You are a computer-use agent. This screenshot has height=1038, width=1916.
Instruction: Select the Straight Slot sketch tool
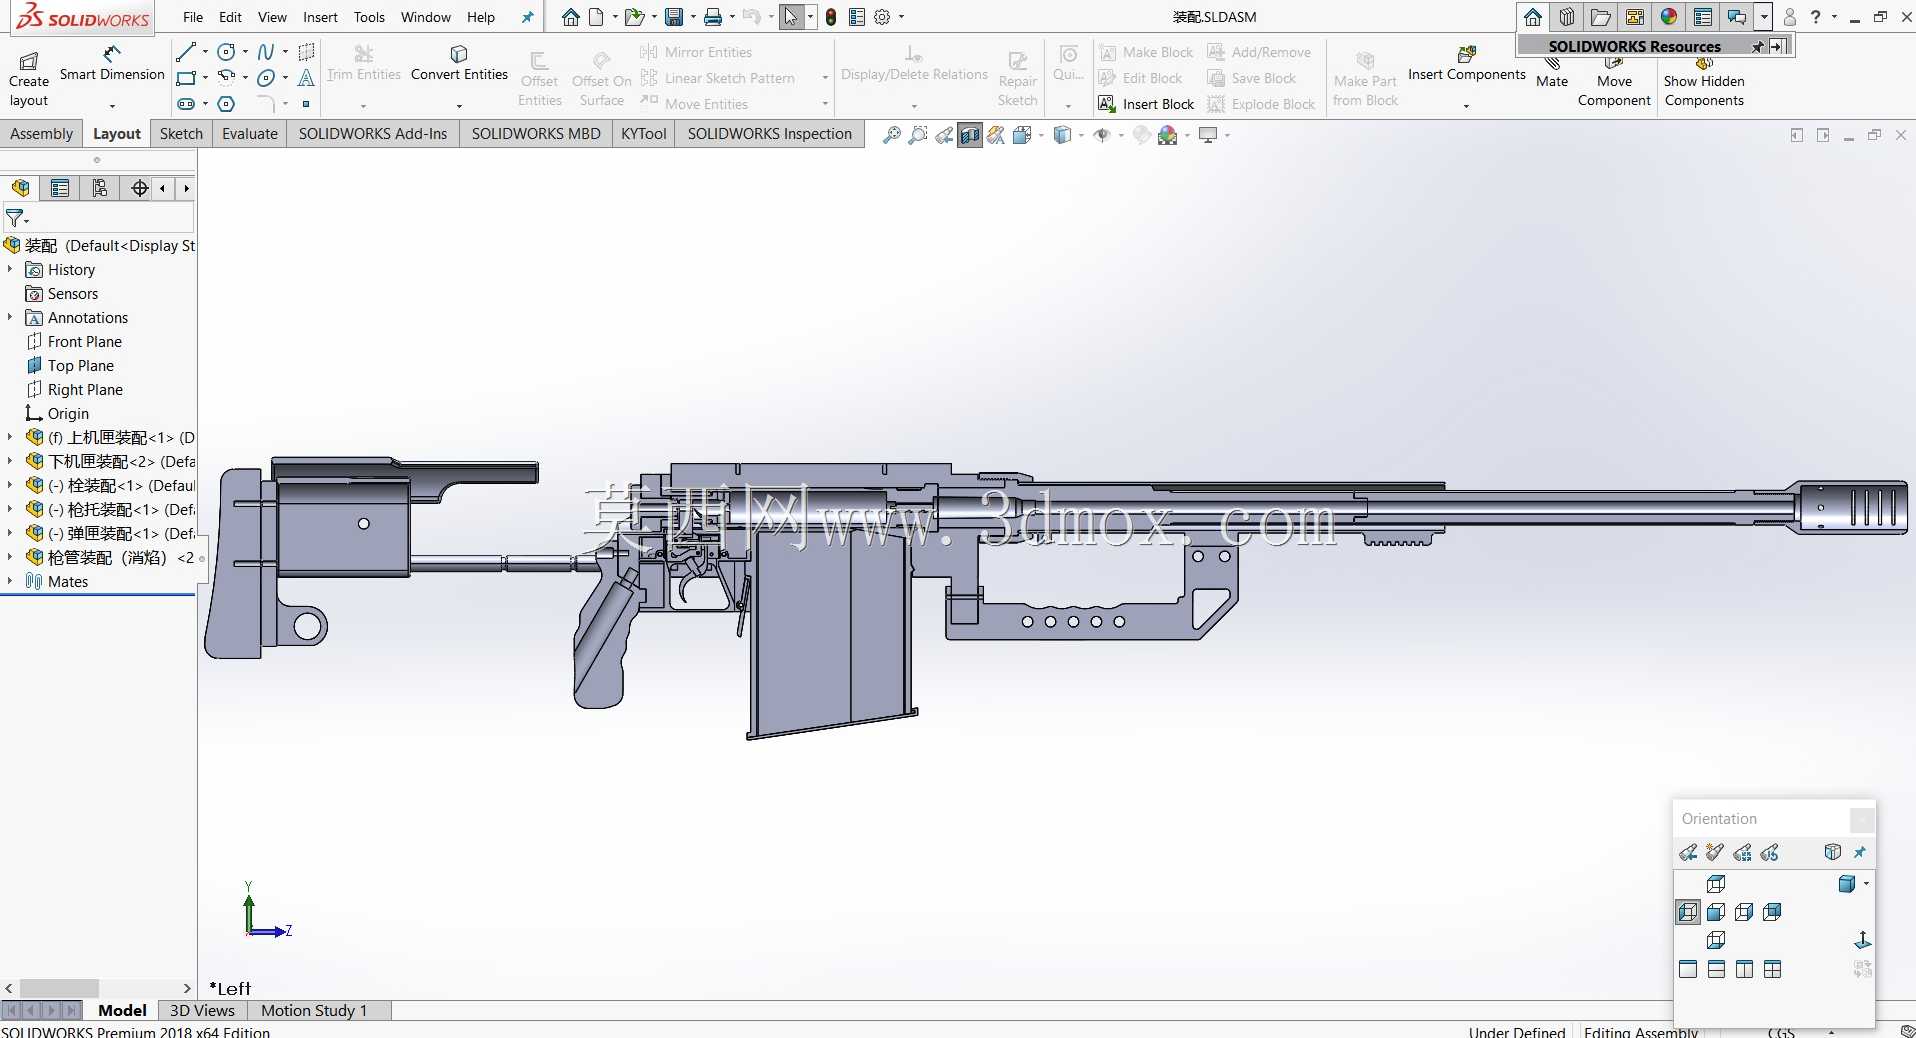click(x=186, y=104)
